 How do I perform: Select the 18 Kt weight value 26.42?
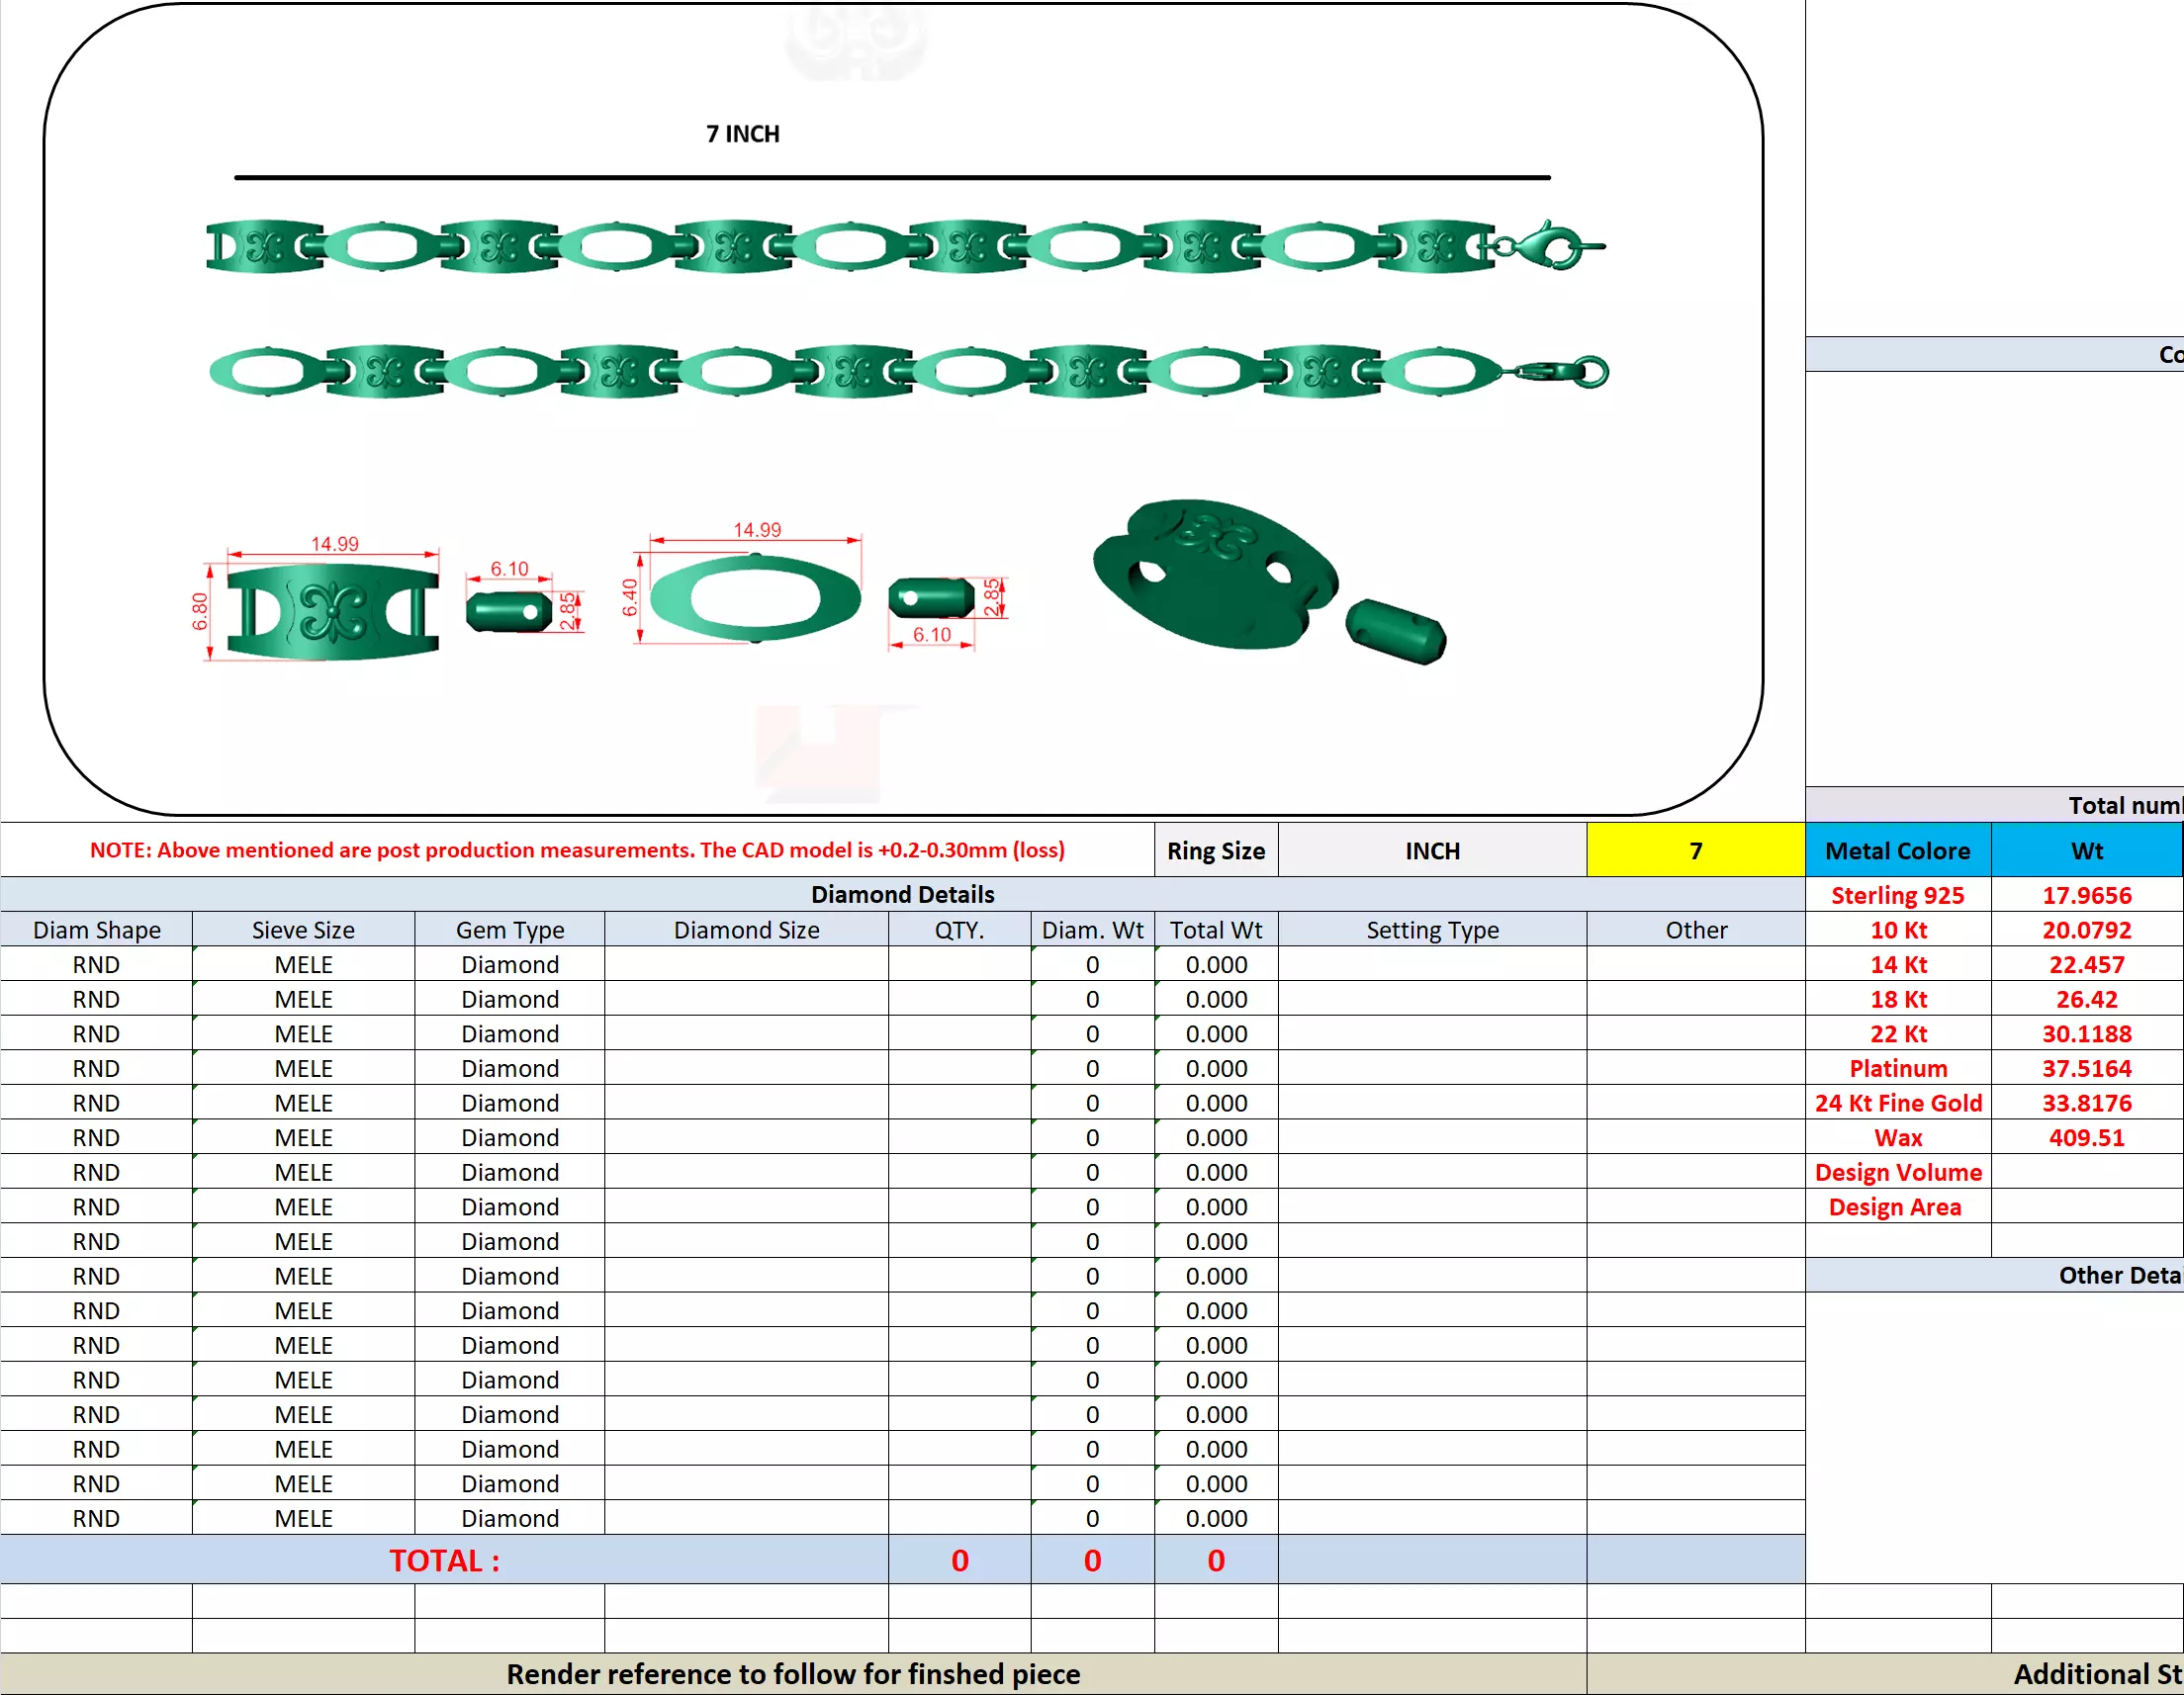click(x=2086, y=999)
